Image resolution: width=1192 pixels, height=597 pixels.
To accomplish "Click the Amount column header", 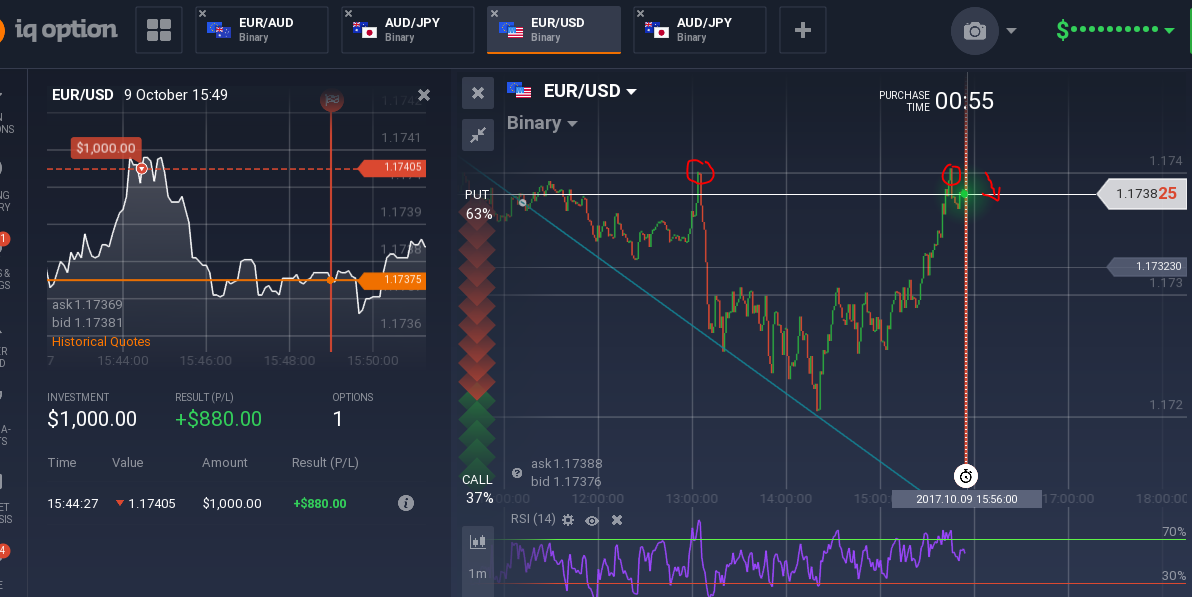I will (x=224, y=462).
